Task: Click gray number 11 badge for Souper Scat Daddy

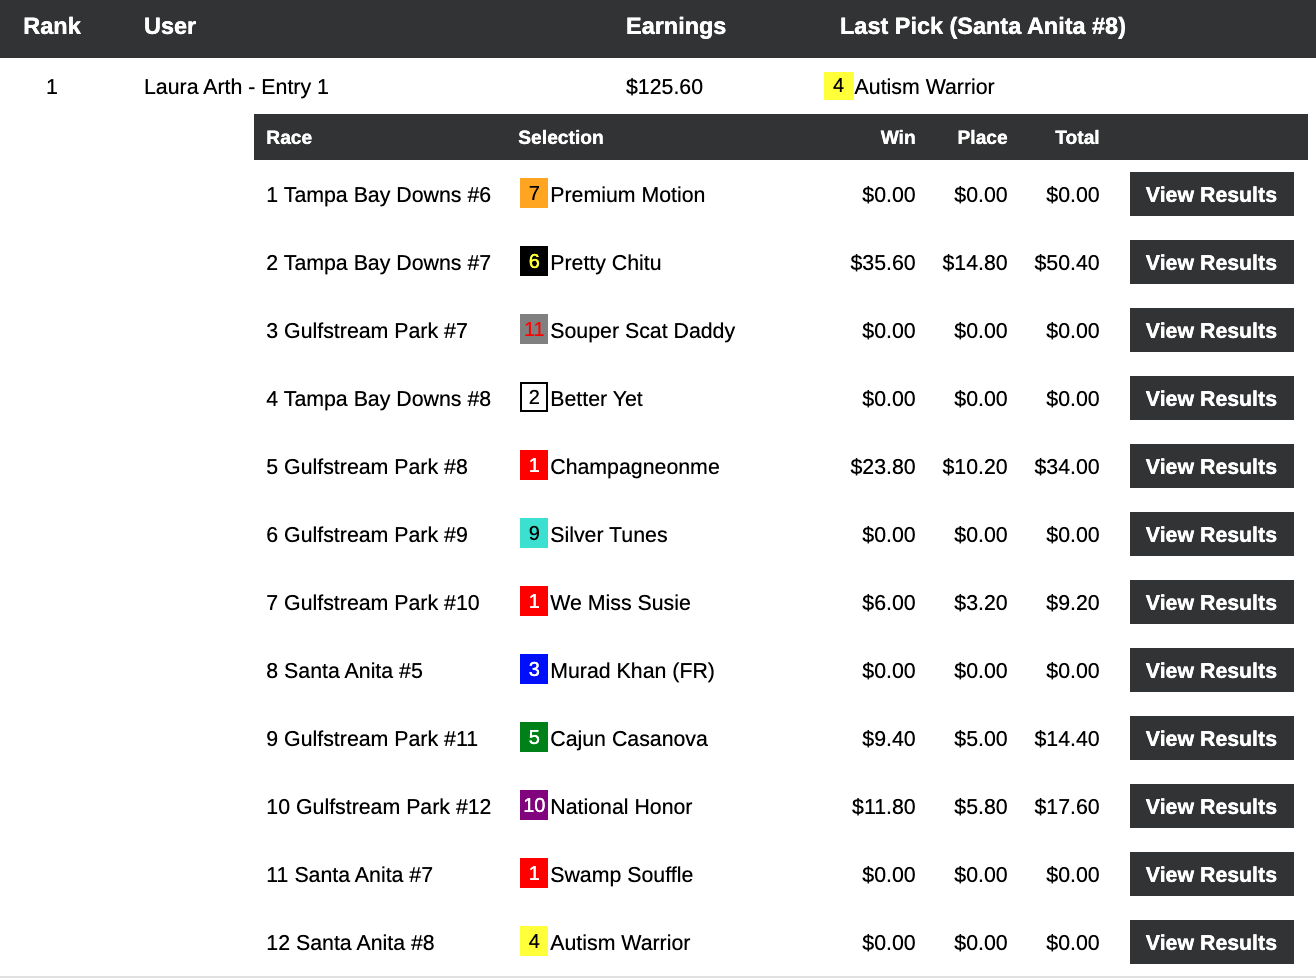Action: [533, 330]
